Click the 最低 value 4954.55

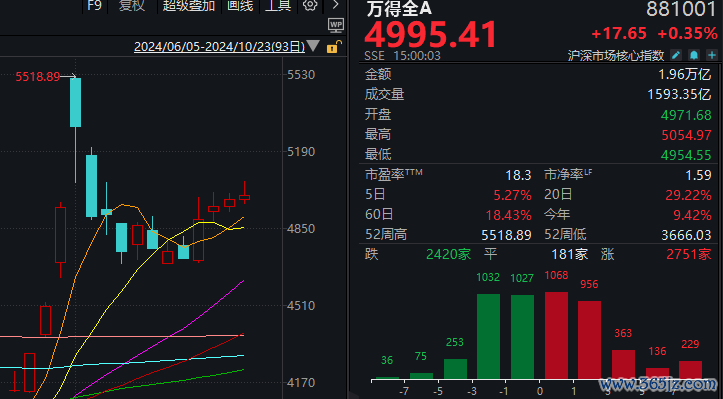pos(686,155)
